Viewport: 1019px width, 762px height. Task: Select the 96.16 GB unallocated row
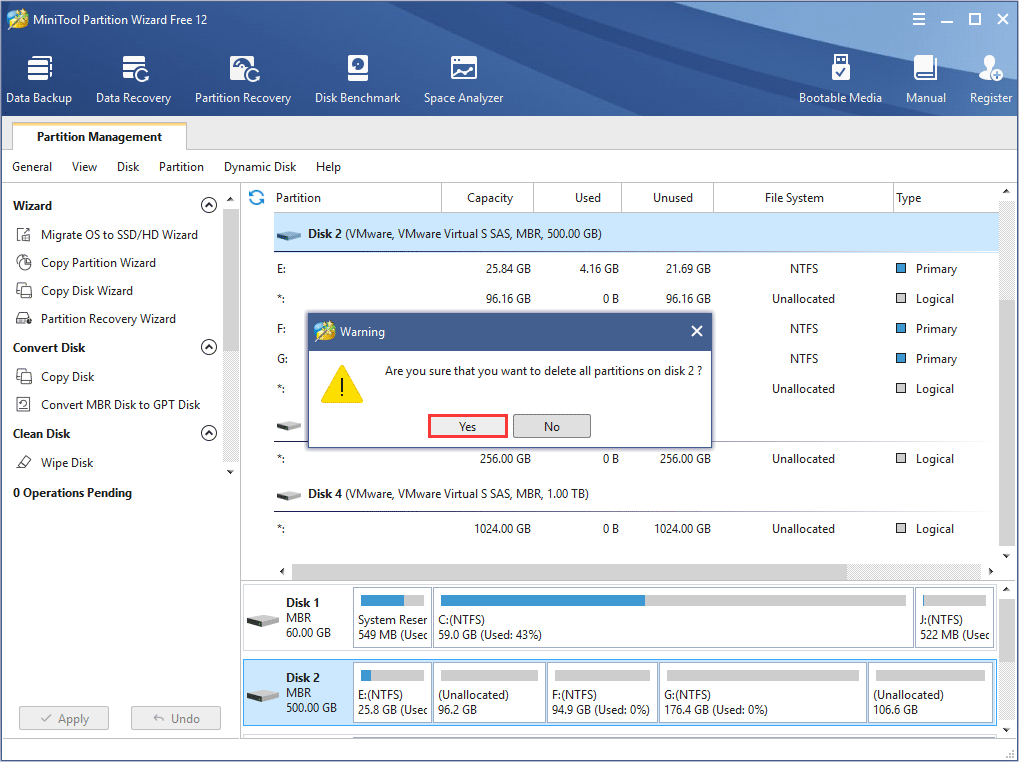click(636, 299)
